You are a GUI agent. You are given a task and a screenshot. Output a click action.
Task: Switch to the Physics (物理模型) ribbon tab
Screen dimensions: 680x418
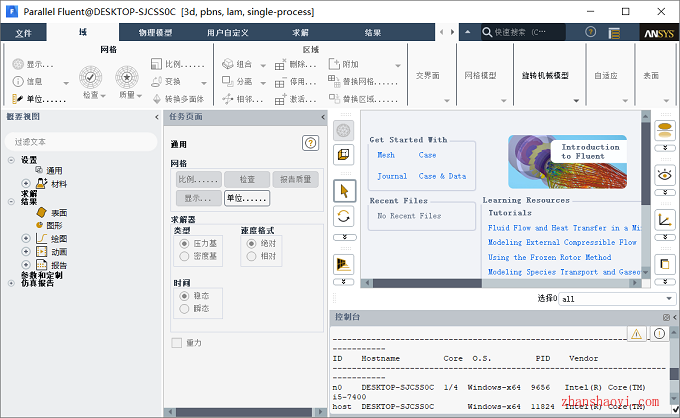(x=155, y=33)
